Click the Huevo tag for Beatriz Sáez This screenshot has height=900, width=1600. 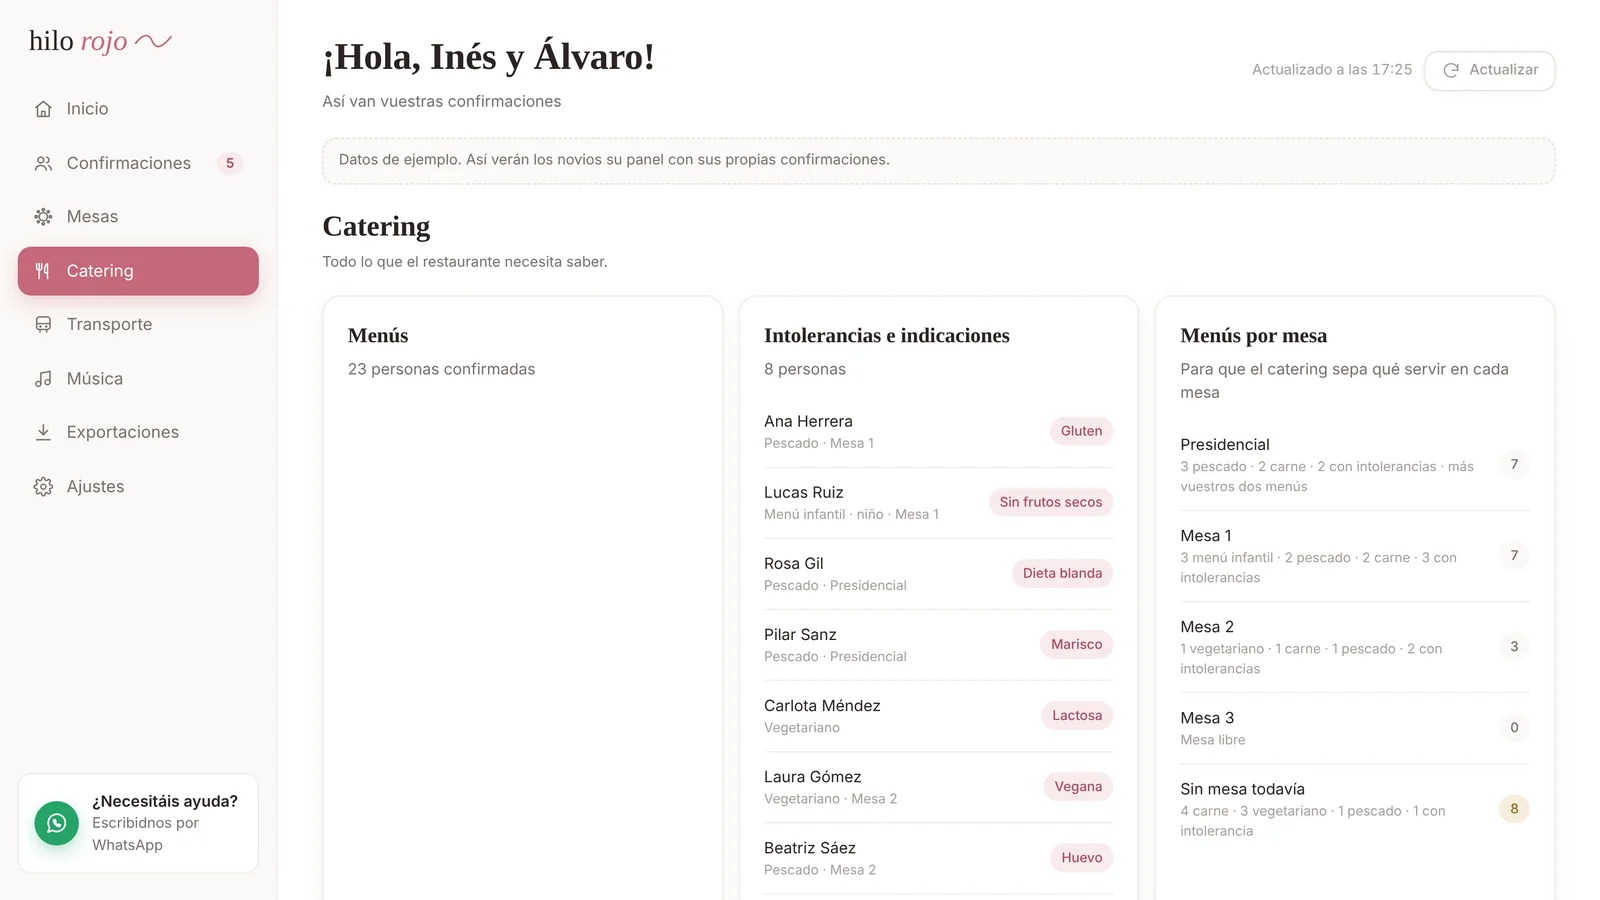[x=1081, y=857]
